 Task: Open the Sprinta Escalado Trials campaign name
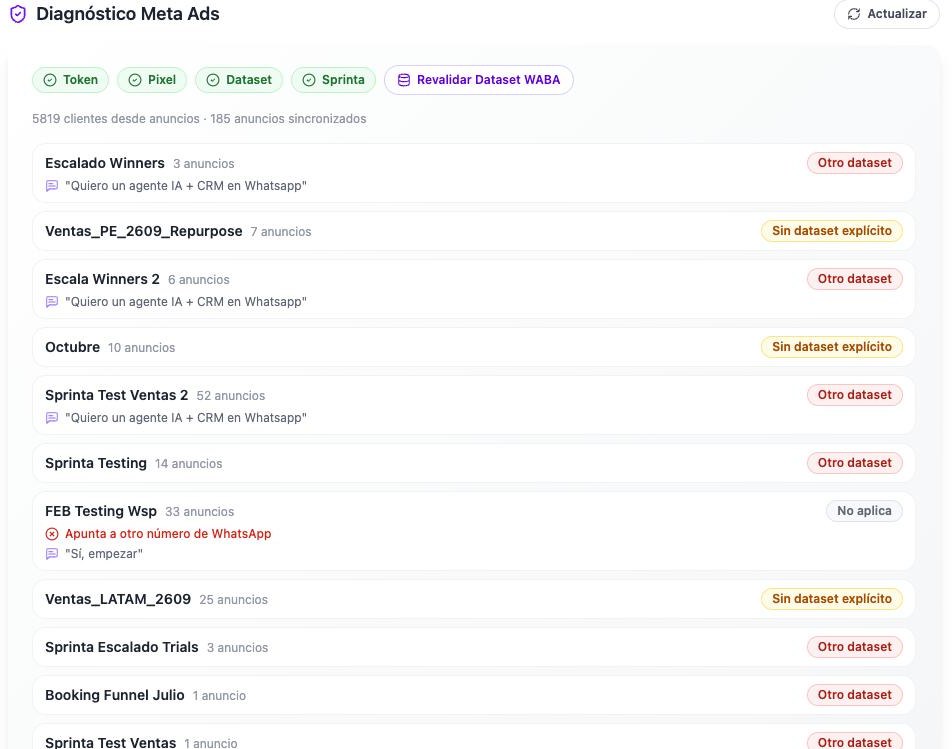[x=121, y=647]
